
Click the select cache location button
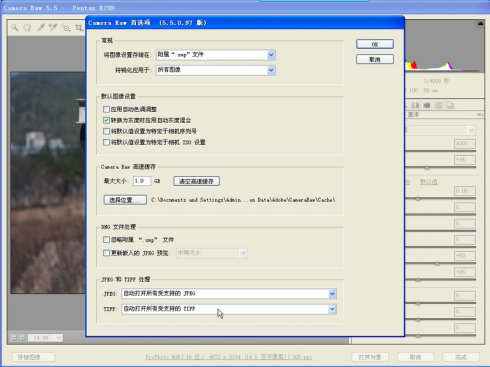[125, 200]
